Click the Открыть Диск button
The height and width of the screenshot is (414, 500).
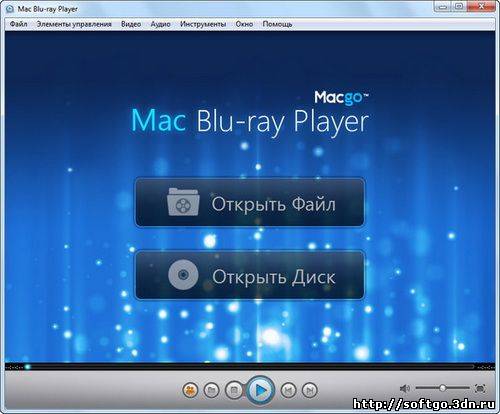click(250, 275)
